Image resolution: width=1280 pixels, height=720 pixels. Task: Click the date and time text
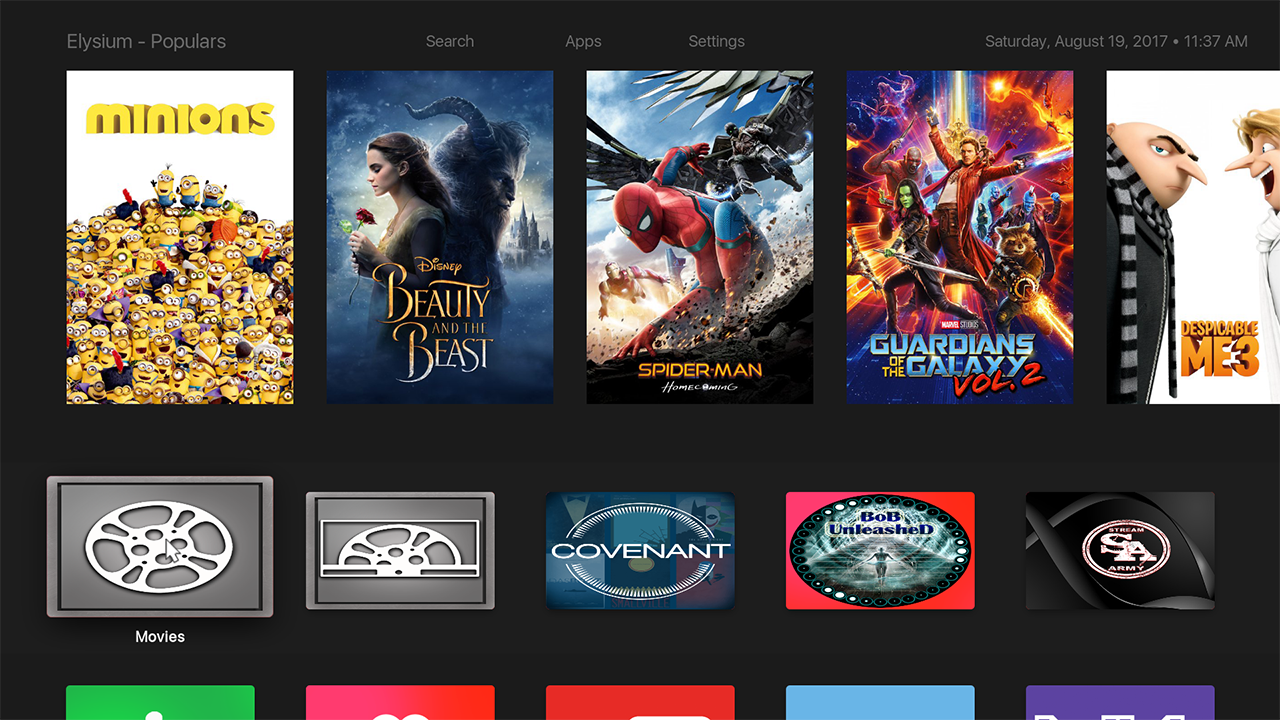tap(1116, 41)
